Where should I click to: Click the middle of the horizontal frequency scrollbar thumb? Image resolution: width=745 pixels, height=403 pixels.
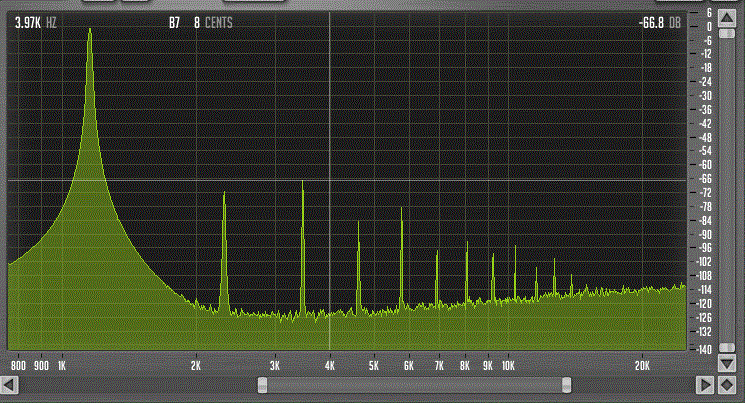[x=414, y=385]
